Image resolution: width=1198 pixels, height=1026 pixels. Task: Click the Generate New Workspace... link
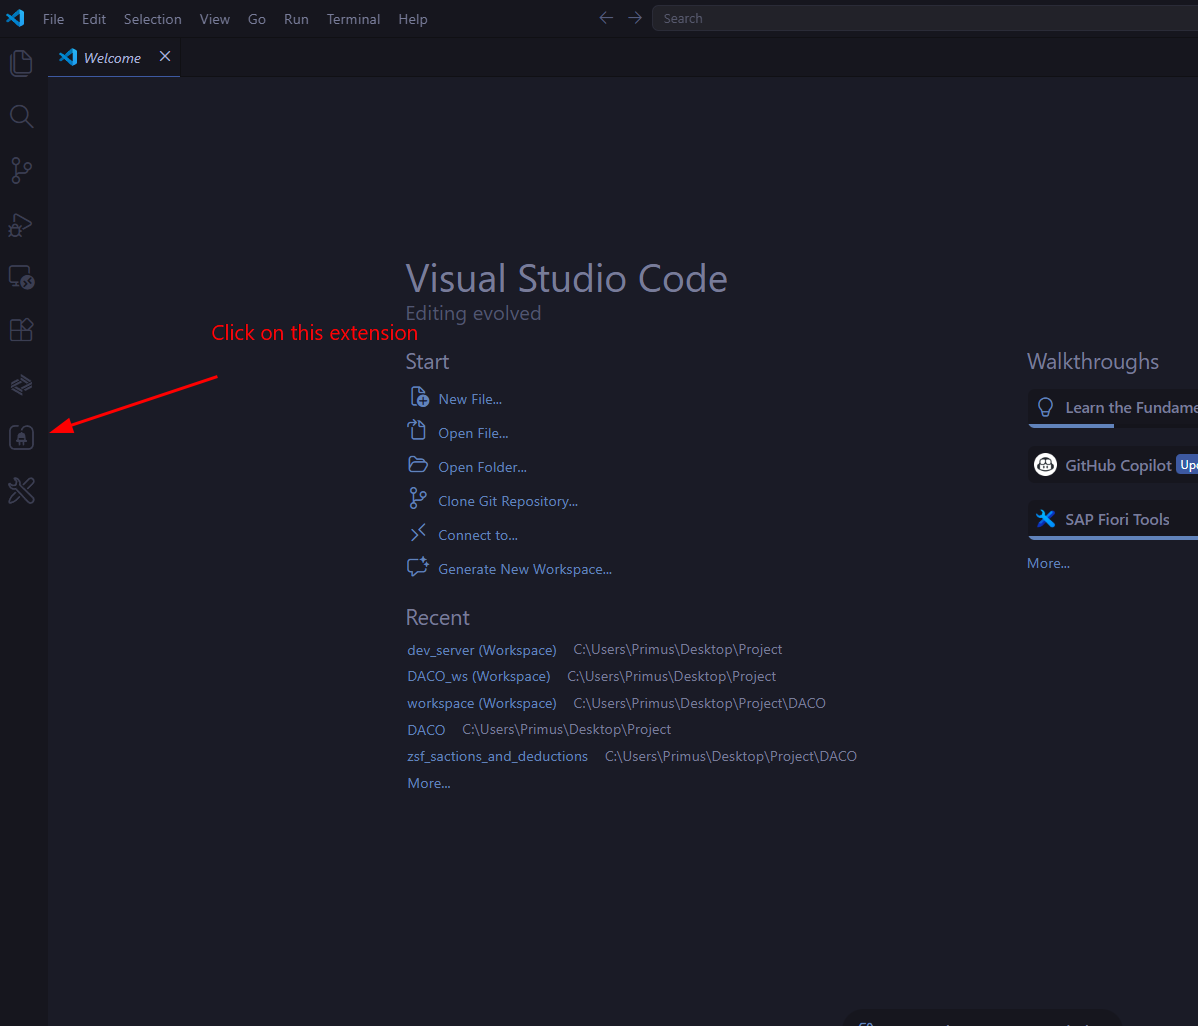pos(525,569)
